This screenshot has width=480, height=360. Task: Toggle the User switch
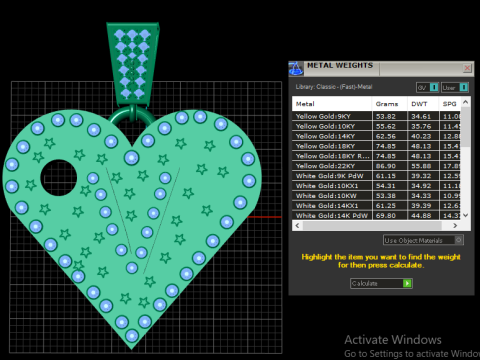coord(455,87)
